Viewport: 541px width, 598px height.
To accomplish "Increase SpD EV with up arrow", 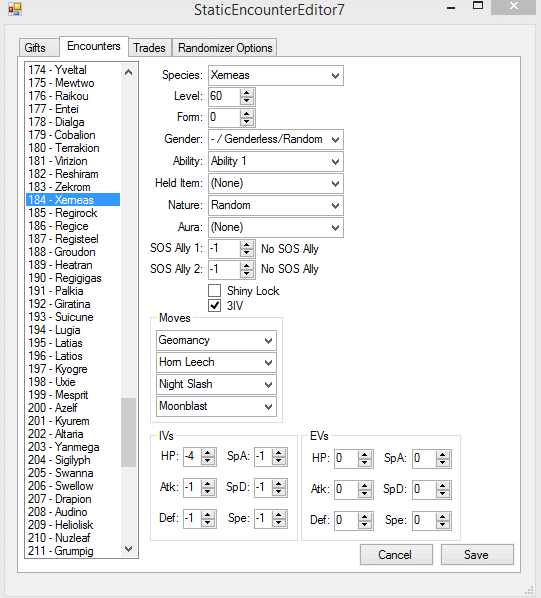I will coord(443,485).
